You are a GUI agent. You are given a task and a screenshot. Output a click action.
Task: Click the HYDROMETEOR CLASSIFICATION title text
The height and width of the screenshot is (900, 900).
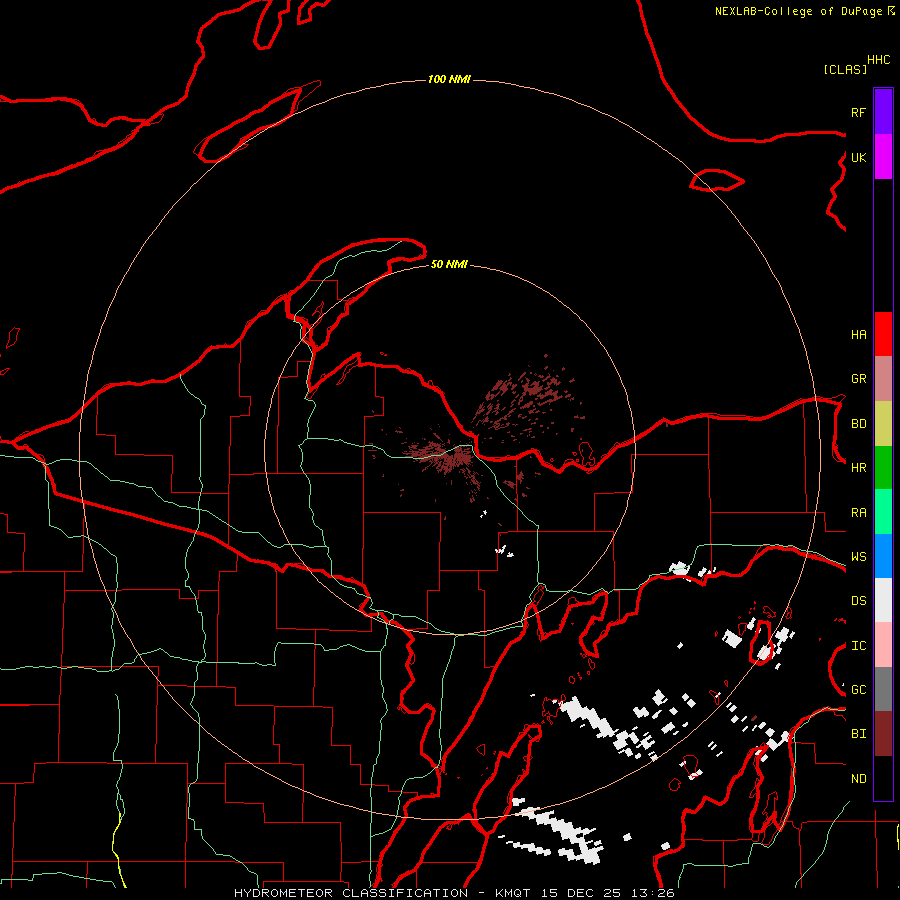click(351, 893)
